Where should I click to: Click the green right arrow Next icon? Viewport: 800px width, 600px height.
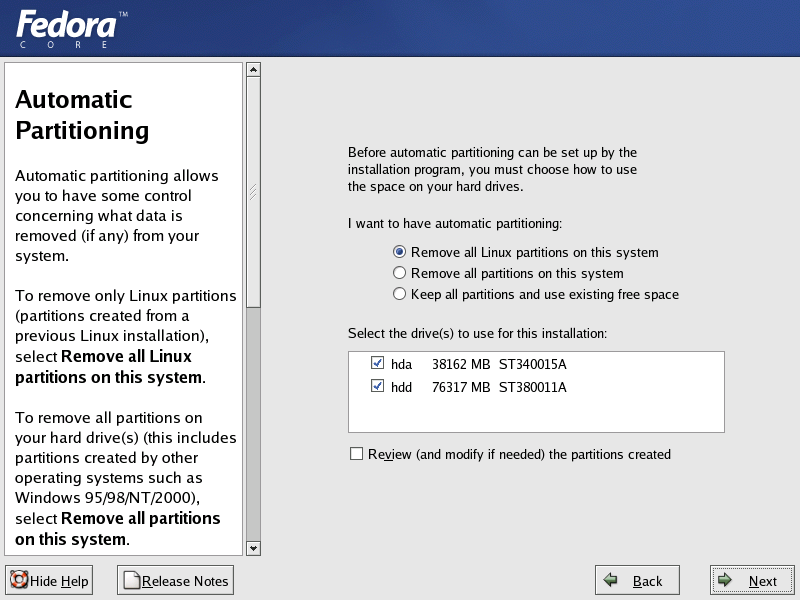click(x=724, y=580)
